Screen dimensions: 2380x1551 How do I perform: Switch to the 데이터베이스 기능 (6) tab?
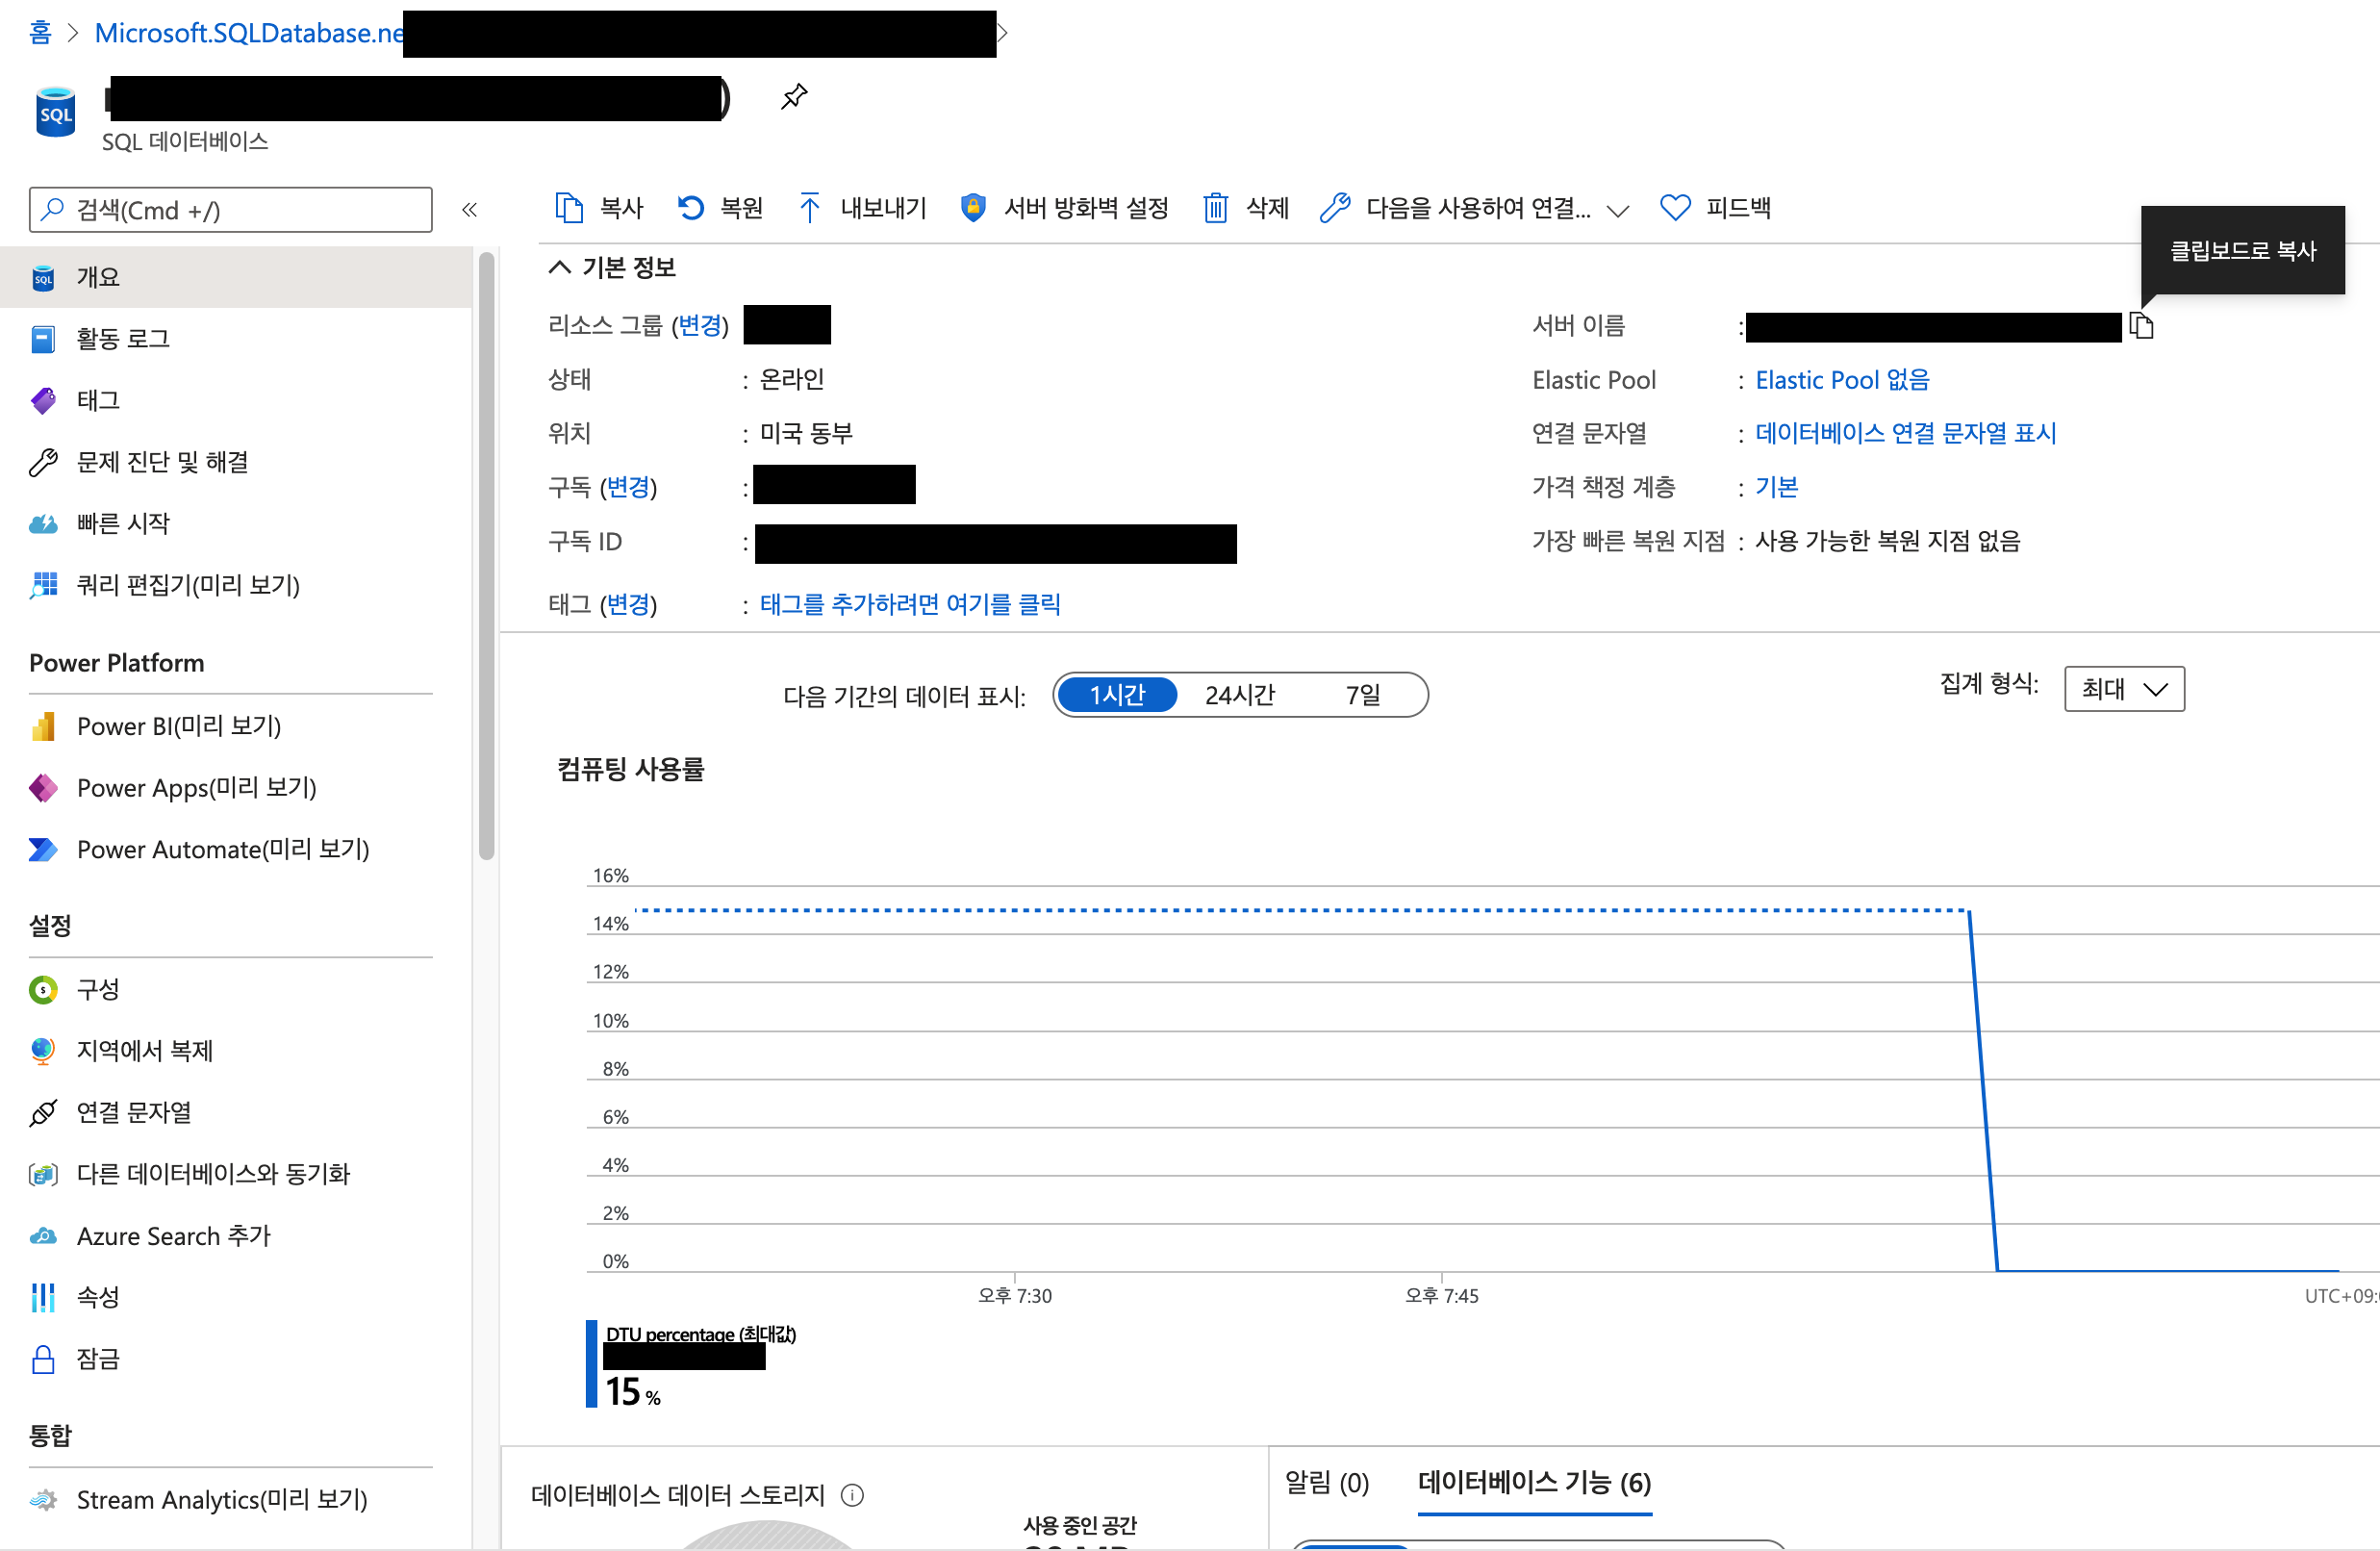(x=1534, y=1483)
